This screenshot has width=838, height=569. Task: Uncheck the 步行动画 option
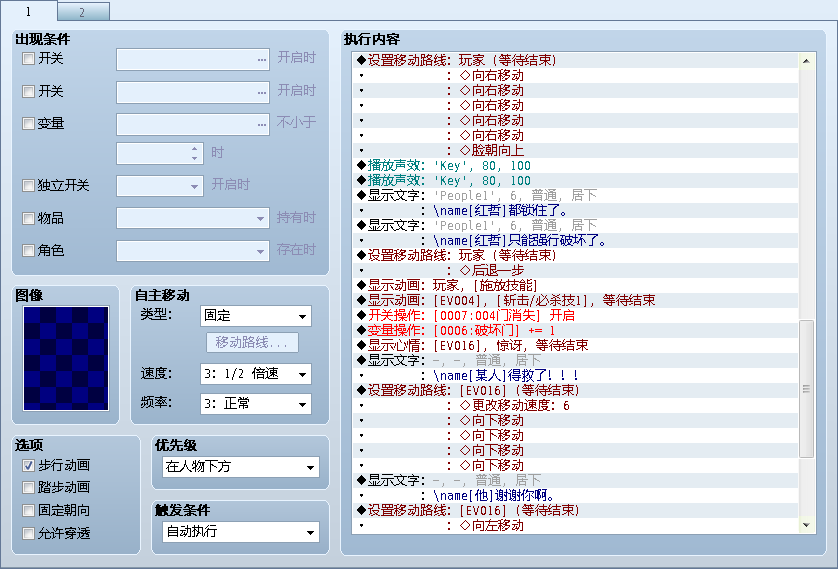tap(28, 466)
